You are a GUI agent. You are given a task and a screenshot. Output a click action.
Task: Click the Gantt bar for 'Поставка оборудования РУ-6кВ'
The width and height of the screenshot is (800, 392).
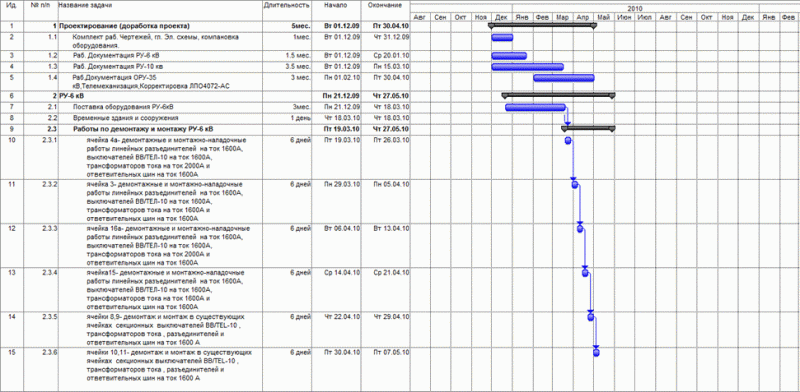pos(535,107)
